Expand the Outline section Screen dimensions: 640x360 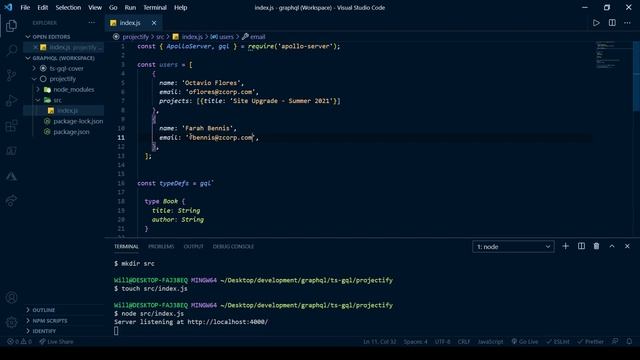(x=64, y=310)
